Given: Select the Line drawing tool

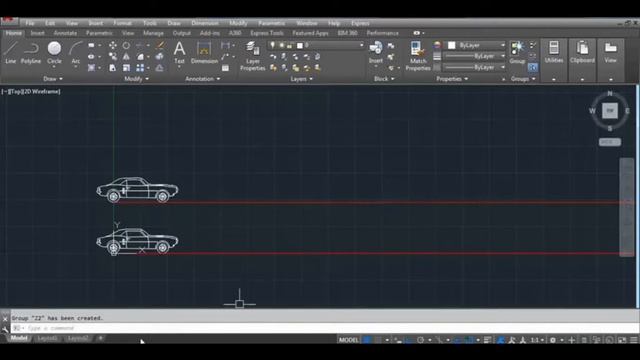Looking at the screenshot, I should (11, 52).
